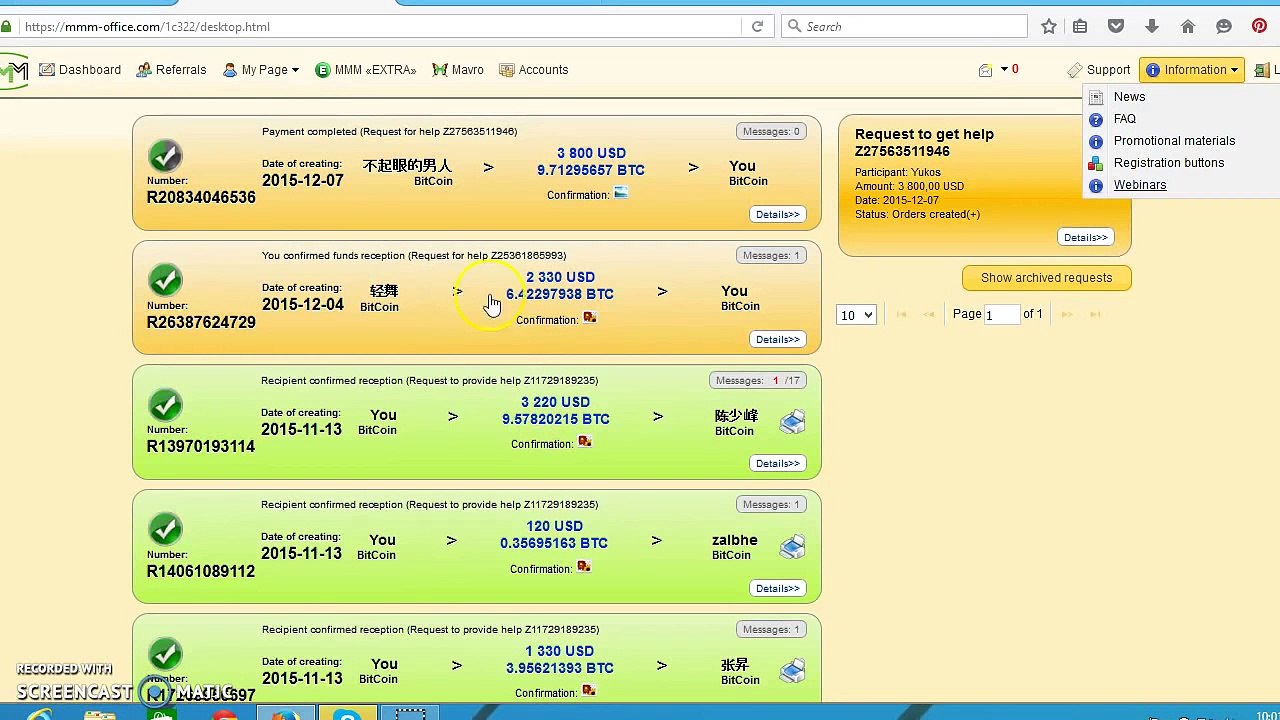
Task: Open Details for order R14061089112
Action: 777,589
